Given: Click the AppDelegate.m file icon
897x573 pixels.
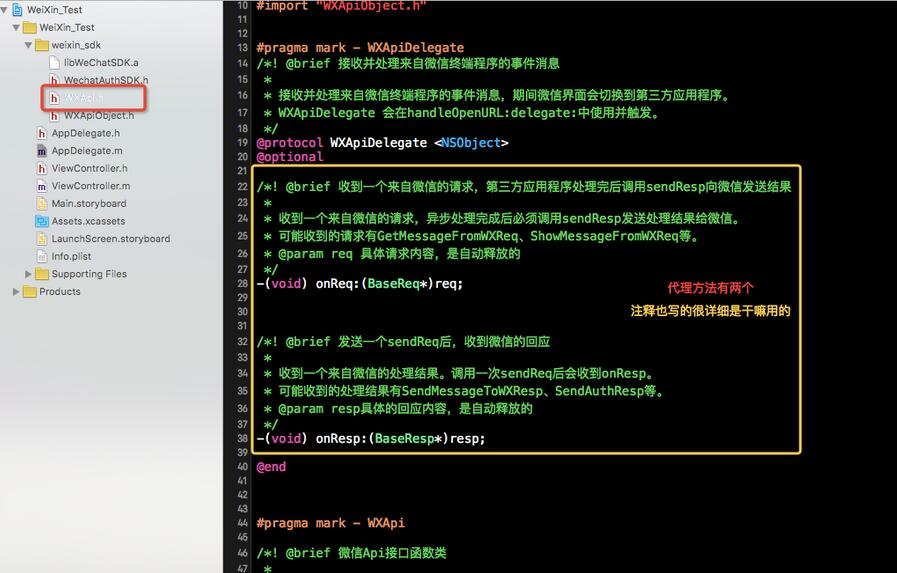Looking at the screenshot, I should pos(42,151).
